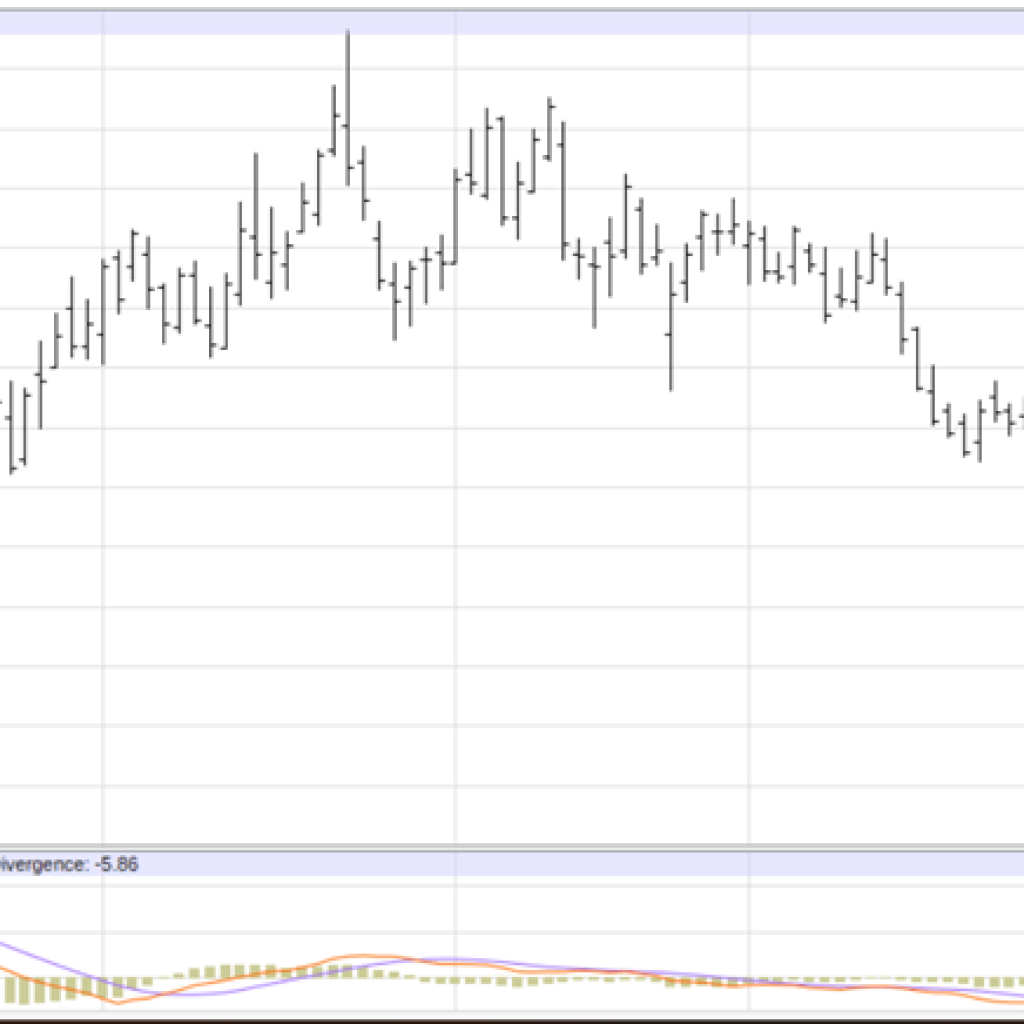Click the first vertical gridline from the left
Image resolution: width=1024 pixels, height=1024 pixels.
click(103, 600)
